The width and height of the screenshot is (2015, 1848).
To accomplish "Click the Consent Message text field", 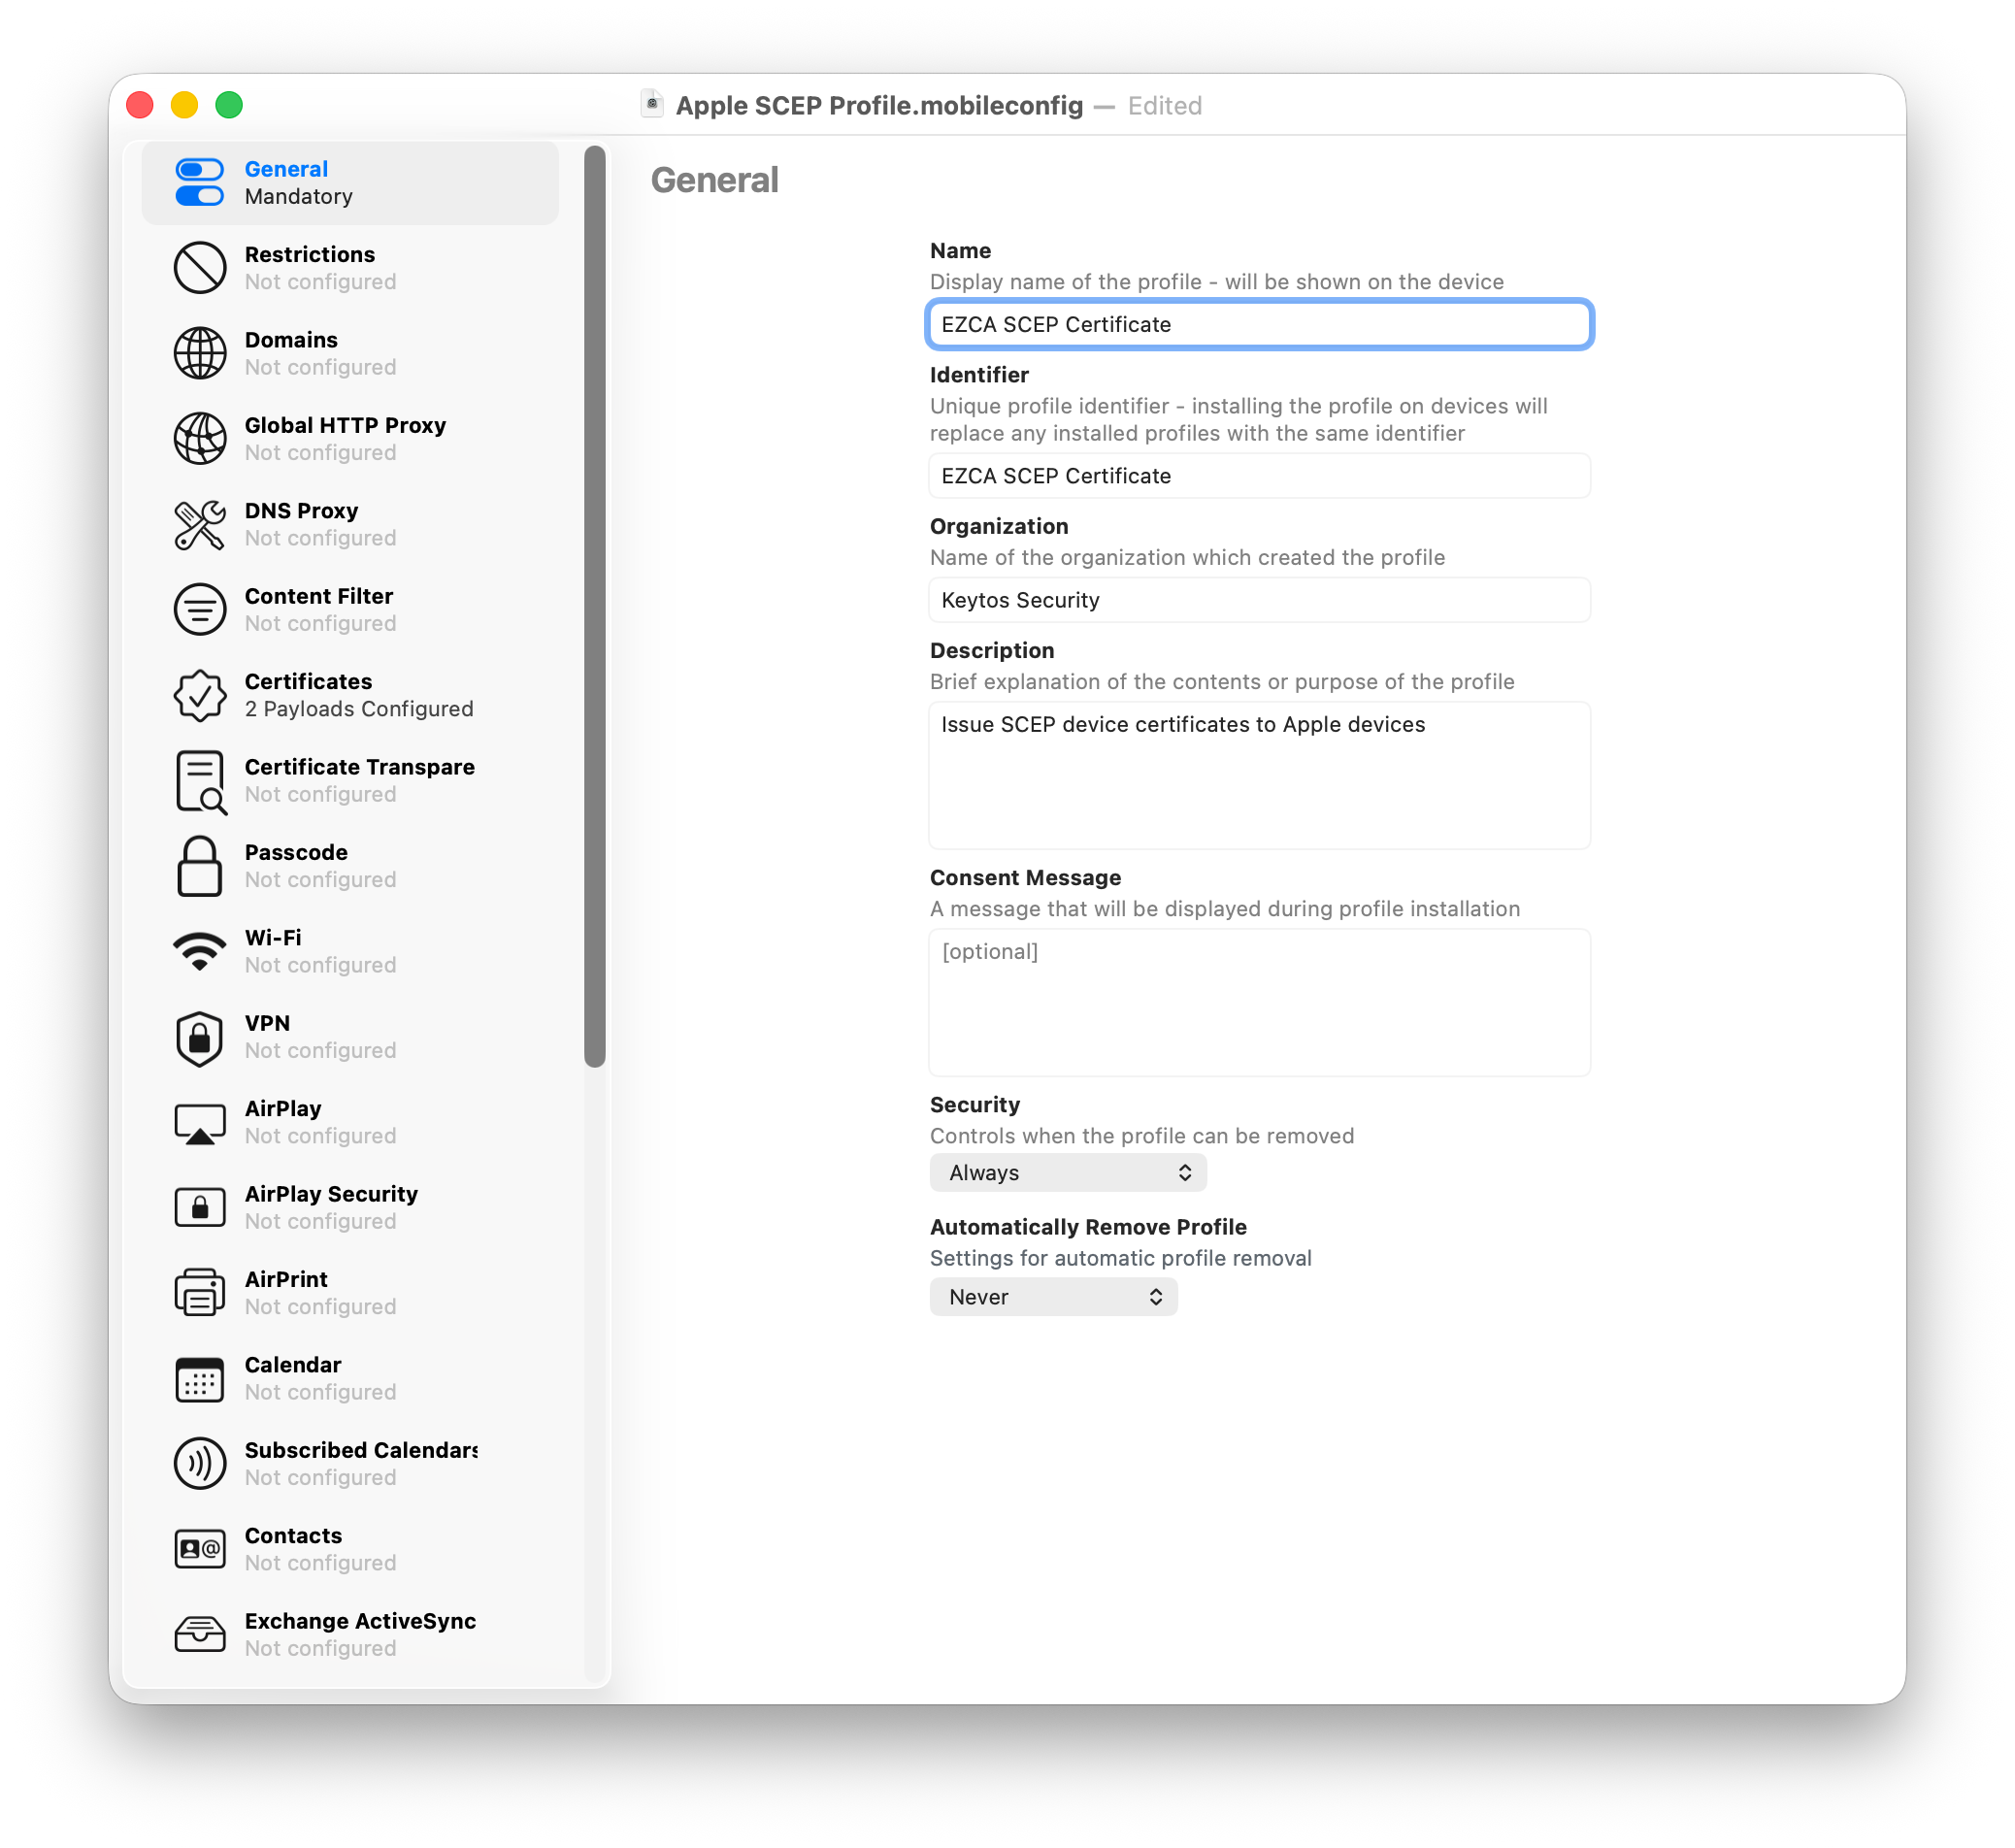I will point(1259,1002).
